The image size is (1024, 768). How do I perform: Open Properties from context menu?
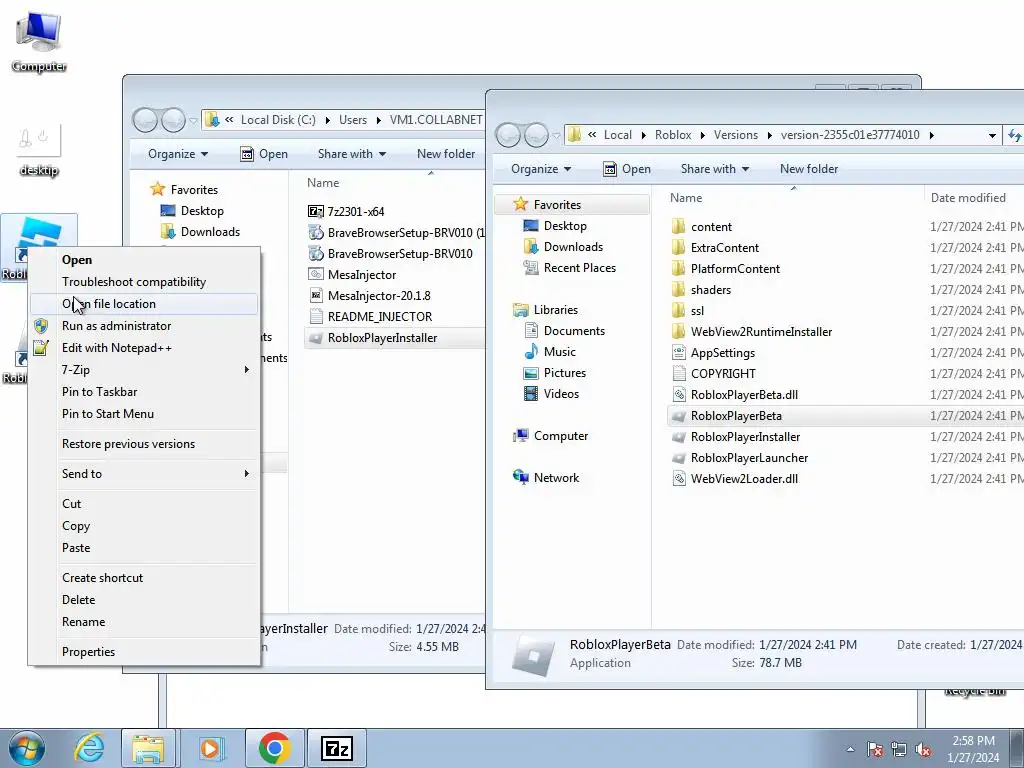point(144,652)
